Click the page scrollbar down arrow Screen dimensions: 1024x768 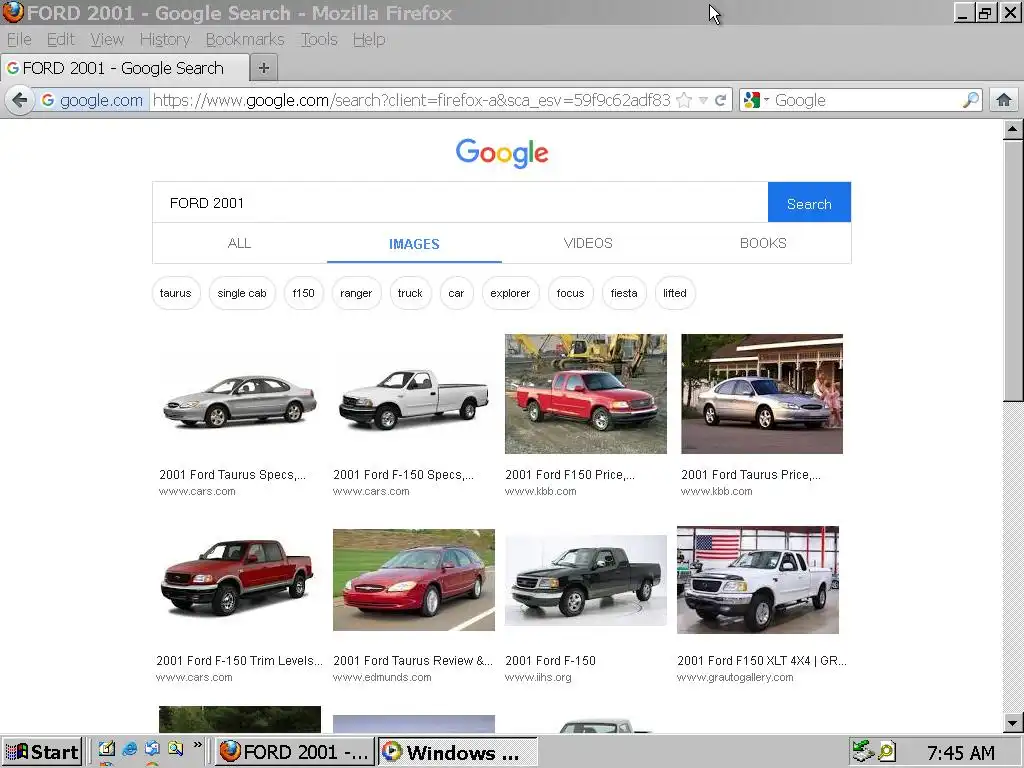point(1013,722)
